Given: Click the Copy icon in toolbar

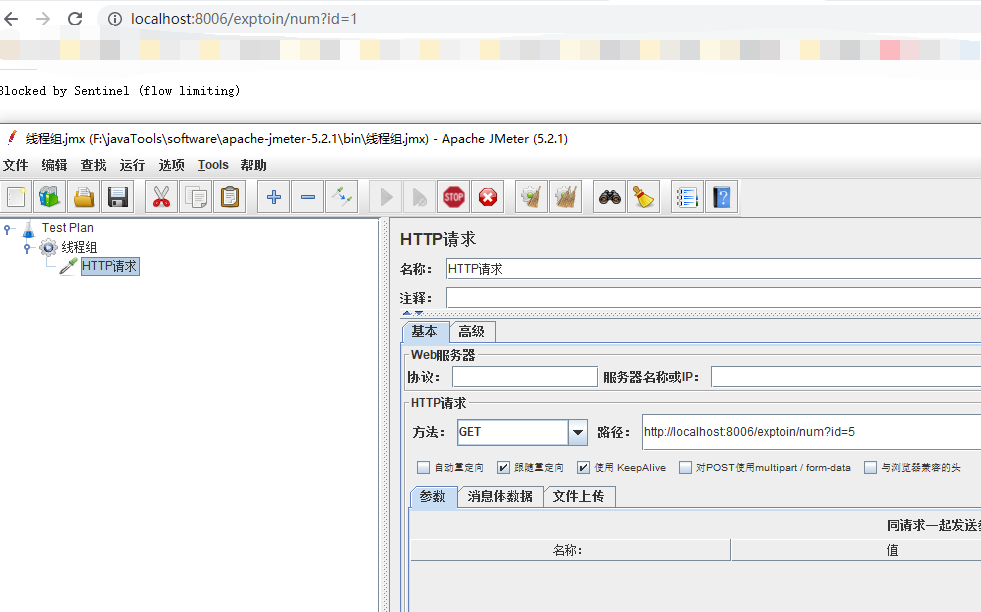Looking at the screenshot, I should tap(196, 197).
